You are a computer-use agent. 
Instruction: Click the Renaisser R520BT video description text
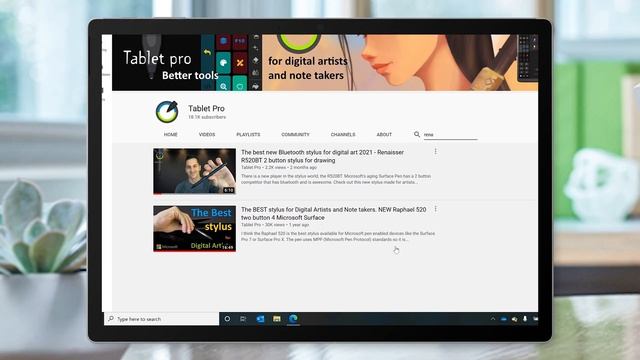(x=336, y=179)
